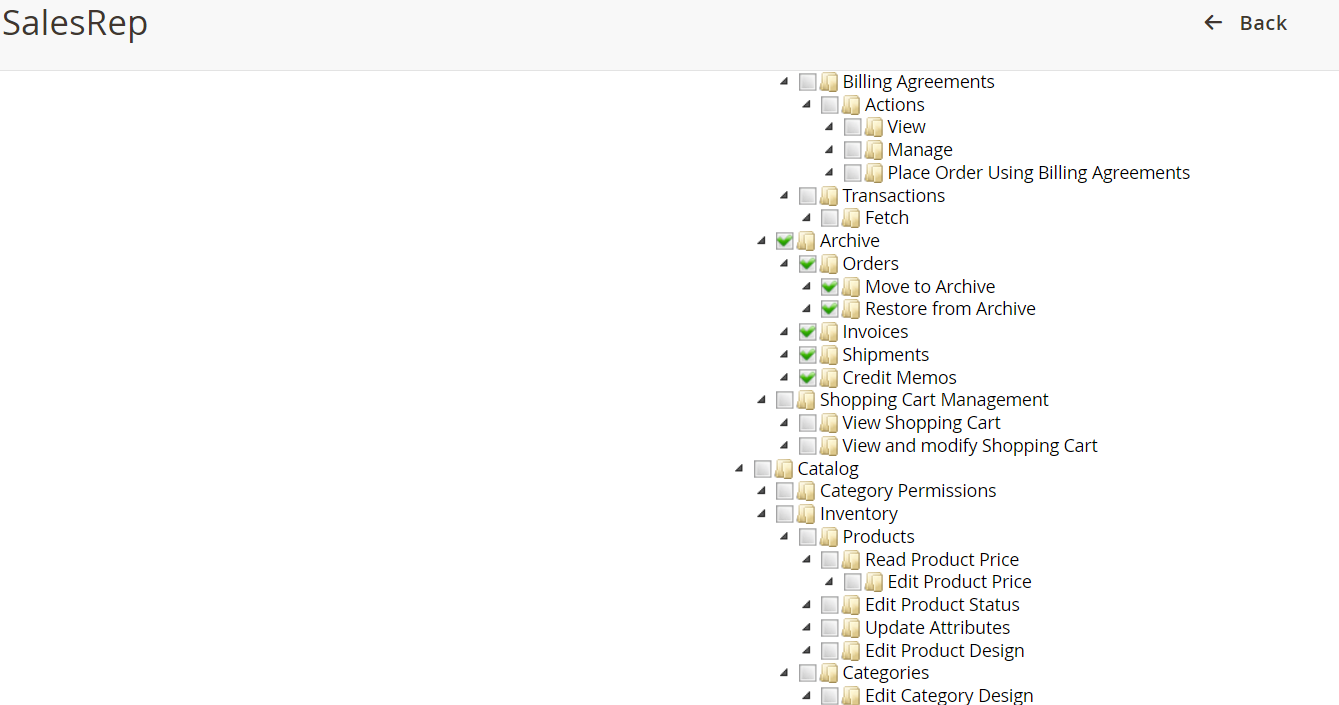Click folder icon of Read Product Price
Image resolution: width=1339 pixels, height=705 pixels.
pos(851,560)
